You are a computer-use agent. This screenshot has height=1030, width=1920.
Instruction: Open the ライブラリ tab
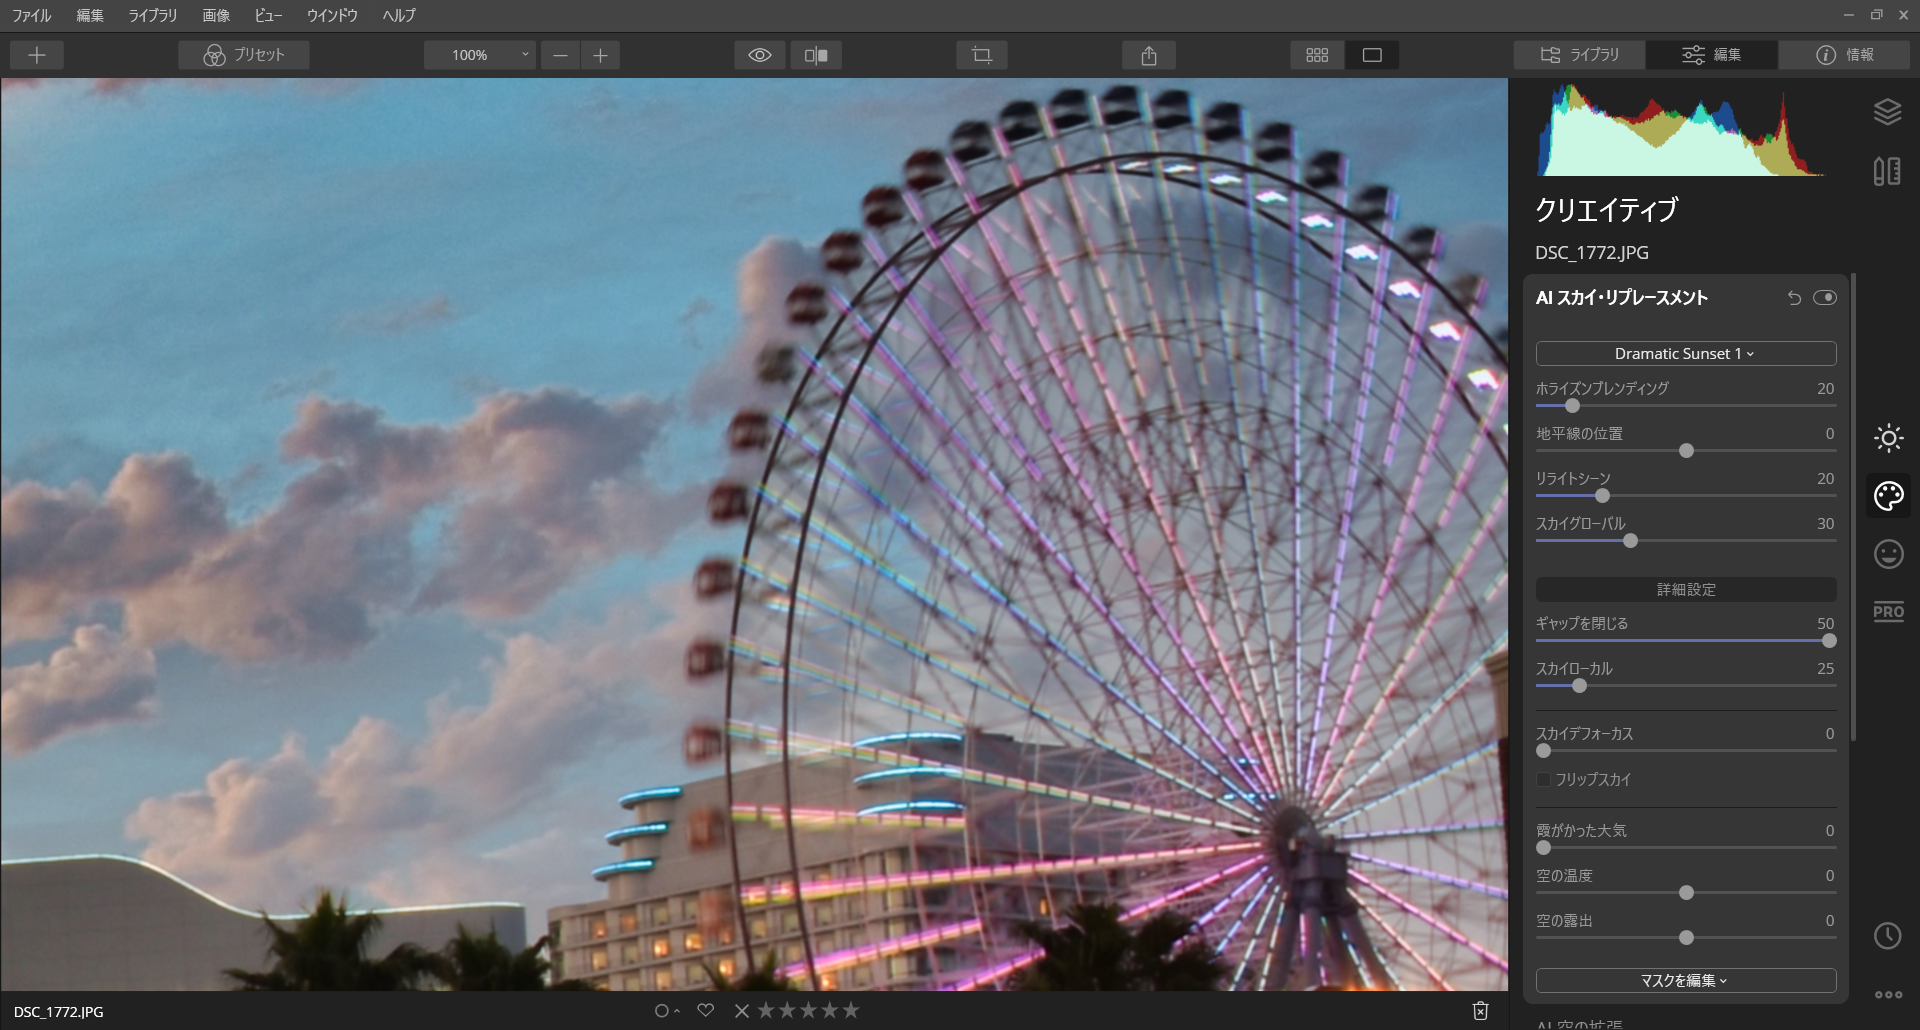tap(1579, 55)
